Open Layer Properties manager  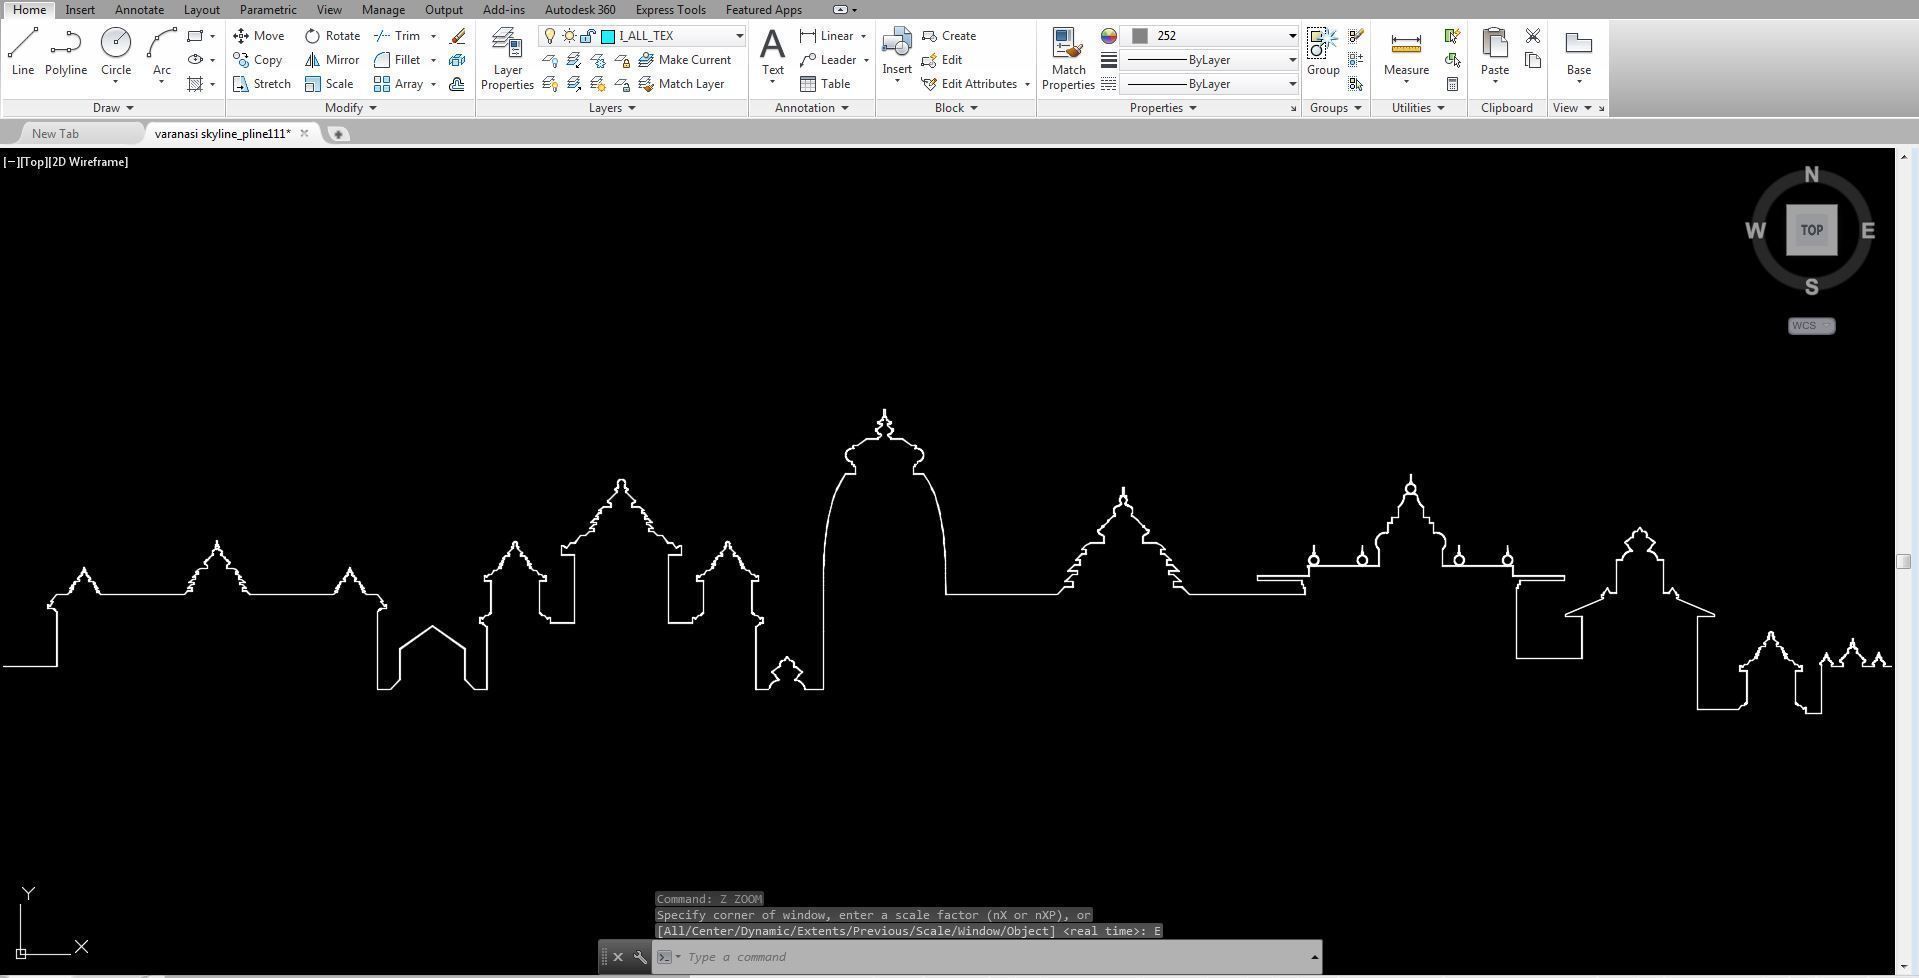click(507, 60)
